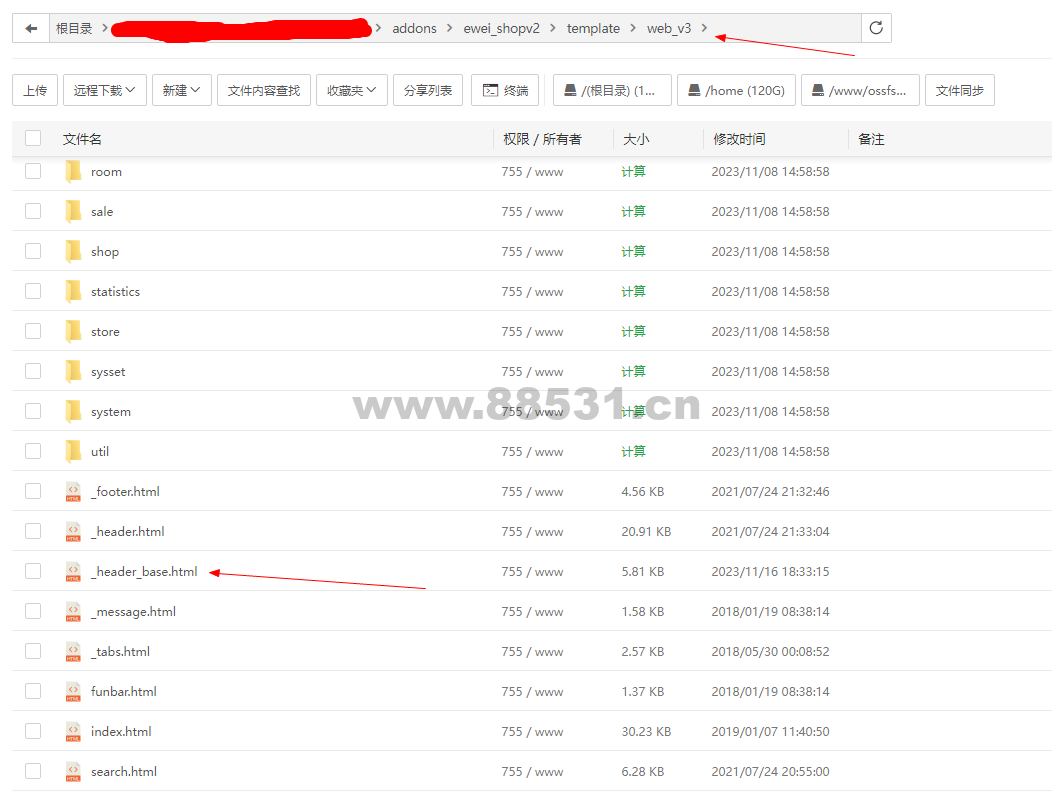
Task: Open the statistics folder icon
Action: [73, 291]
